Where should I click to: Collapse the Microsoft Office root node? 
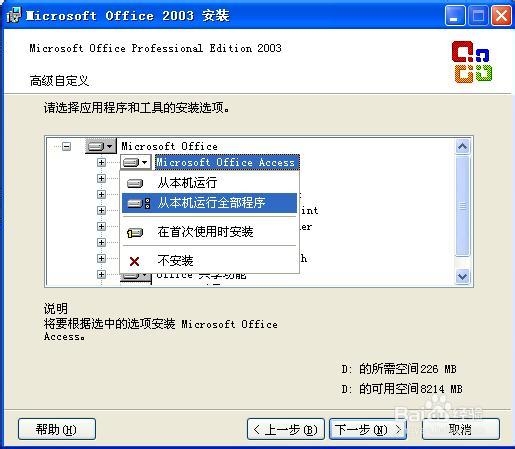click(67, 146)
